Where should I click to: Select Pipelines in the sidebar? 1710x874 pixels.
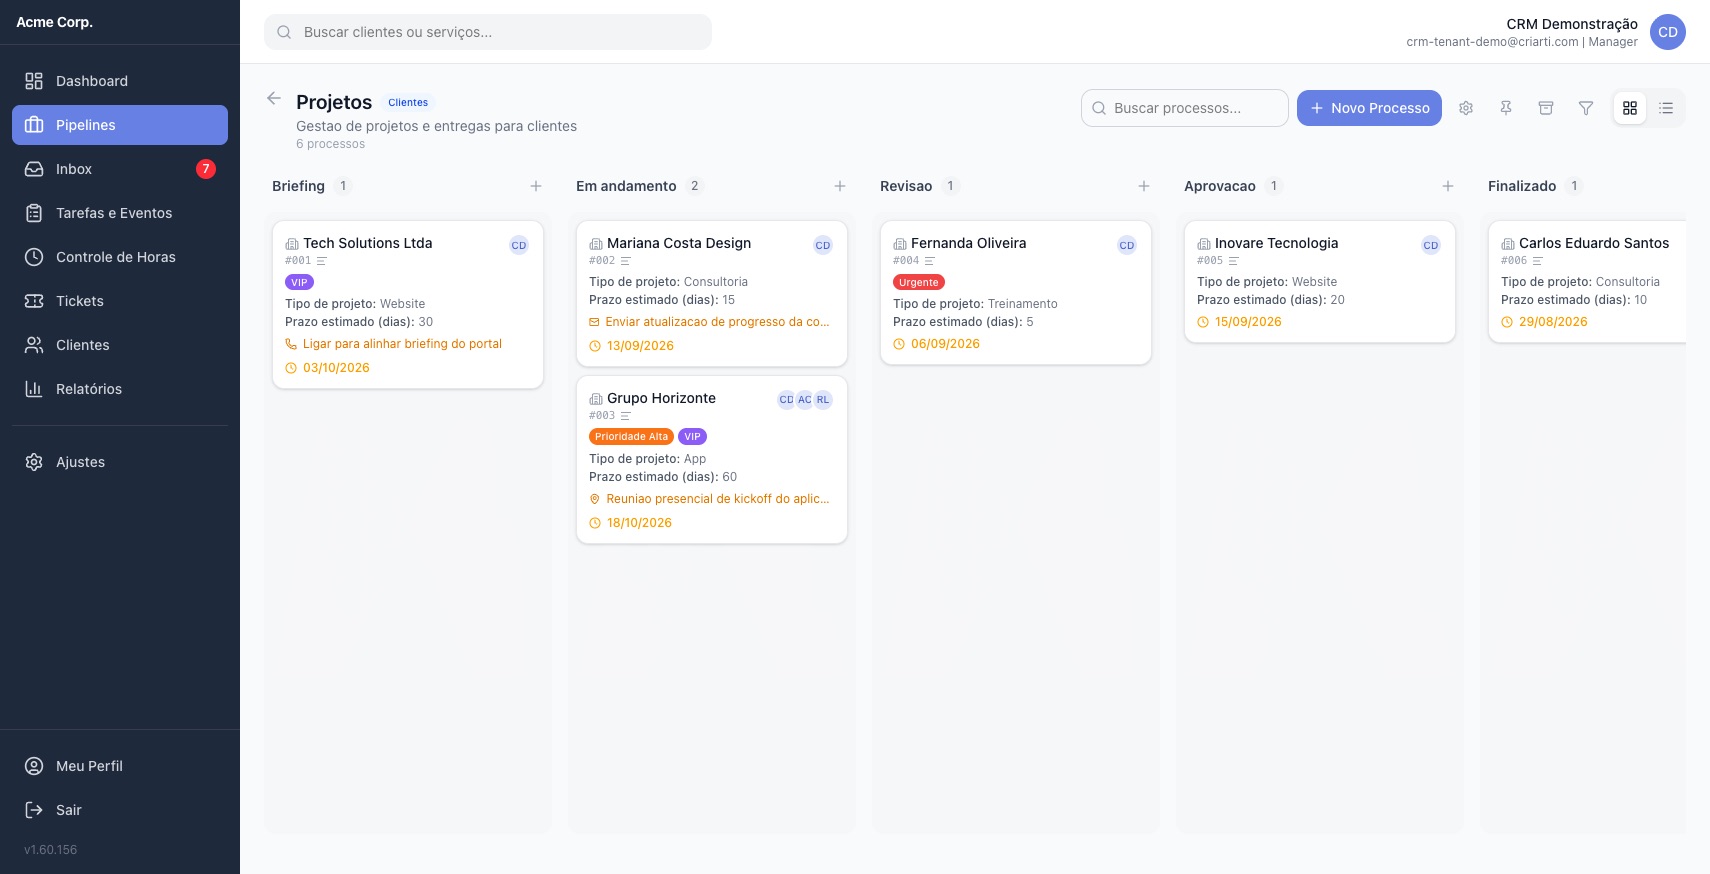point(120,125)
